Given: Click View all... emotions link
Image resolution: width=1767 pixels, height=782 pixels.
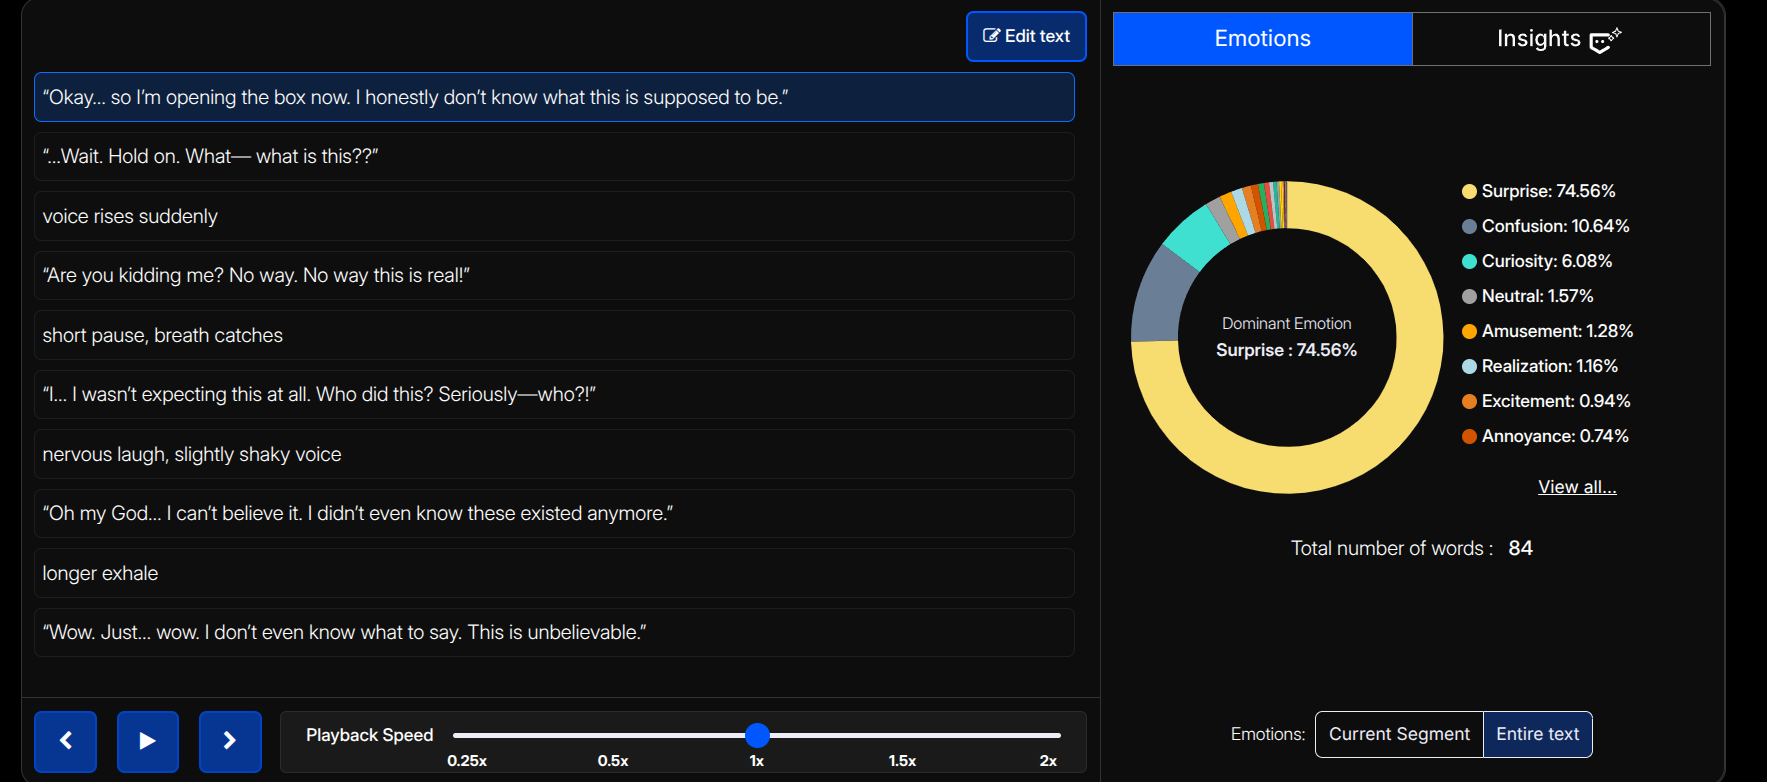Looking at the screenshot, I should pyautogui.click(x=1576, y=487).
